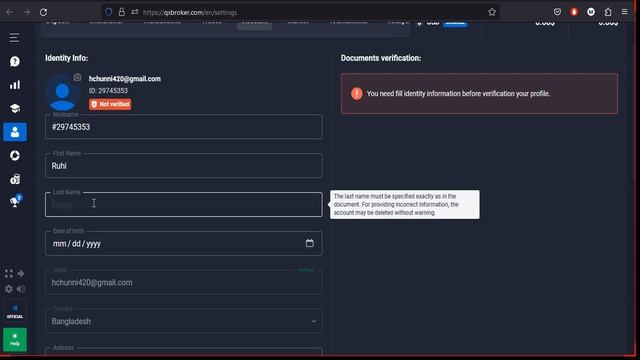Click the account email hchunni420@gmail.com heading

click(x=125, y=79)
